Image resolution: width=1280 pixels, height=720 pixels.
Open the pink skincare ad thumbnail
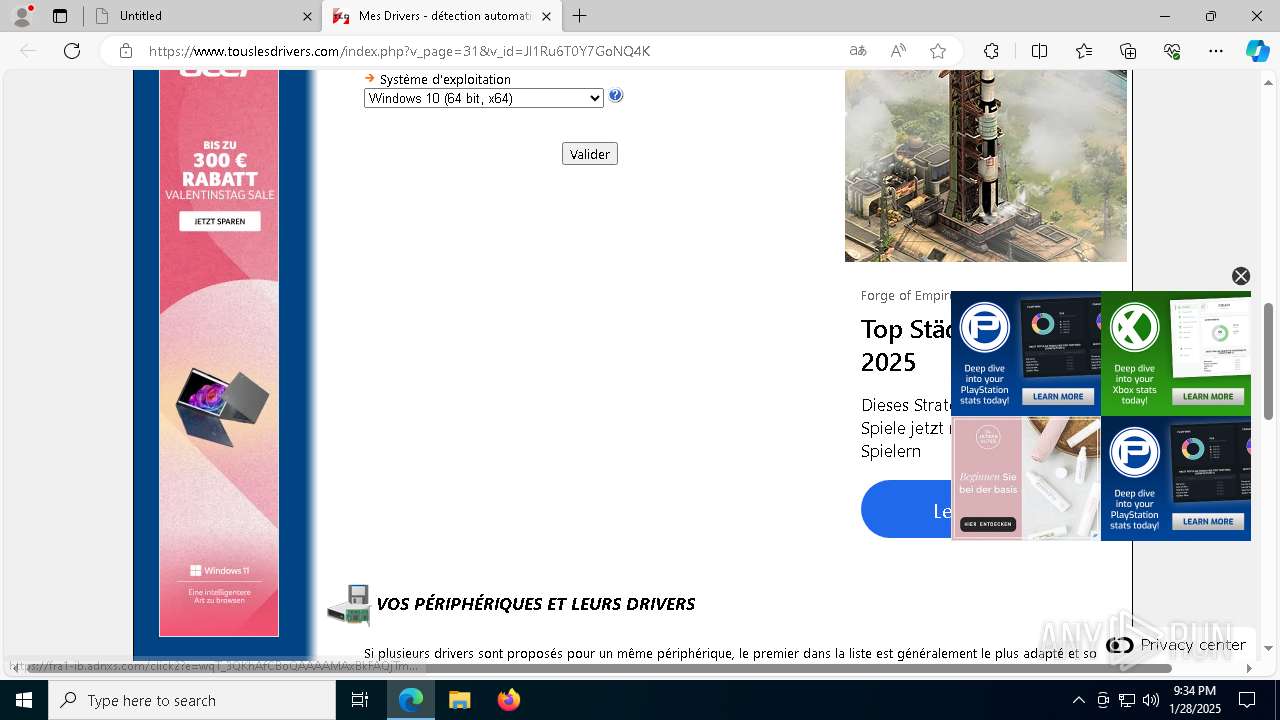coord(1026,479)
